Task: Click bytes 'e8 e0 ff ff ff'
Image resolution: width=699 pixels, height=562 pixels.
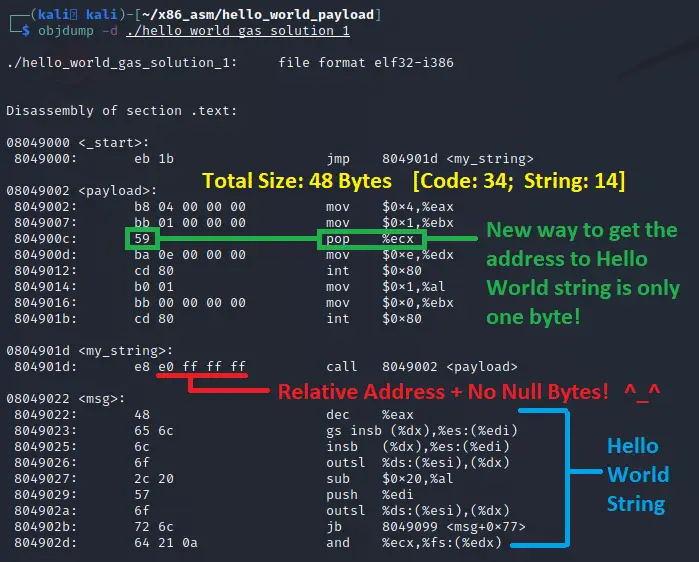Action: 190,367
